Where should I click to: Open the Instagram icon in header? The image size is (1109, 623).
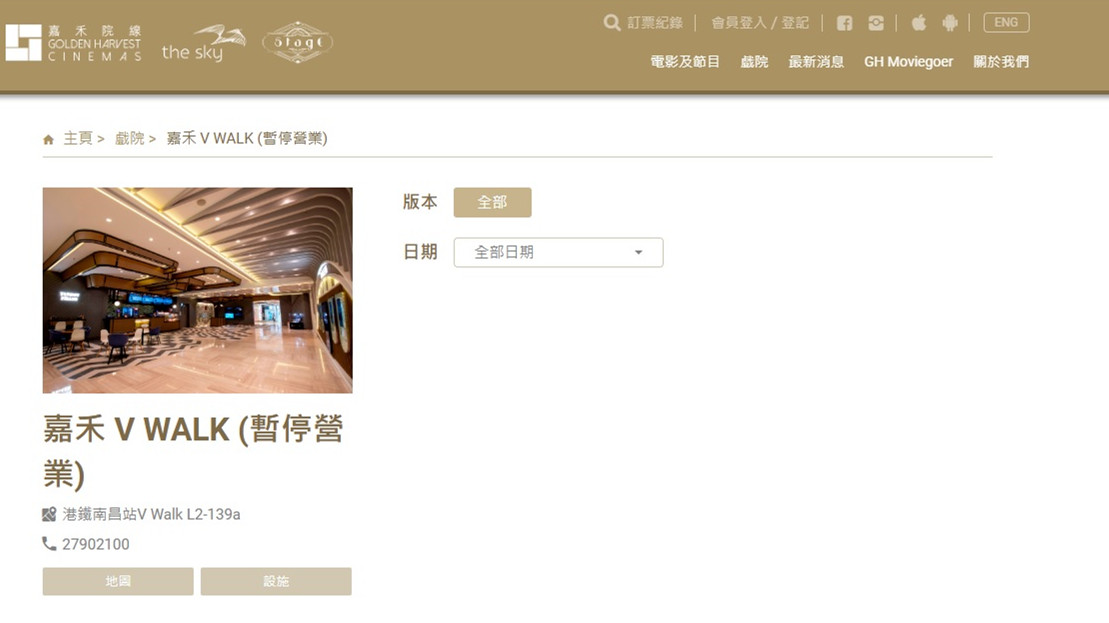(876, 23)
